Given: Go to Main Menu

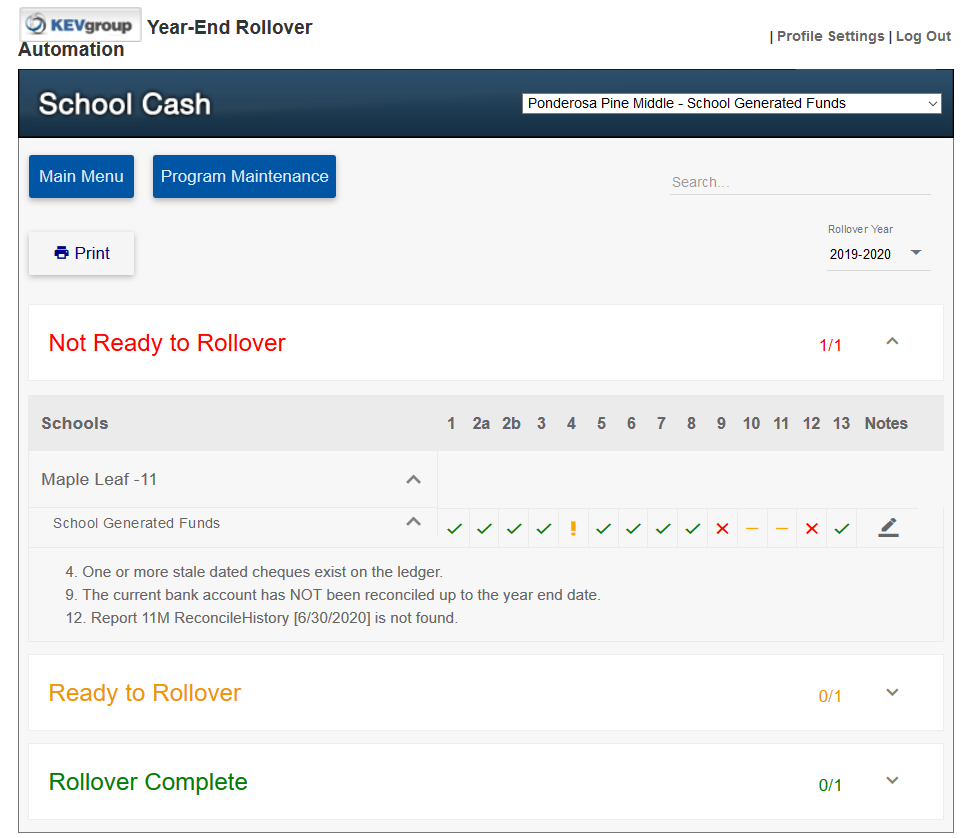Looking at the screenshot, I should point(82,177).
